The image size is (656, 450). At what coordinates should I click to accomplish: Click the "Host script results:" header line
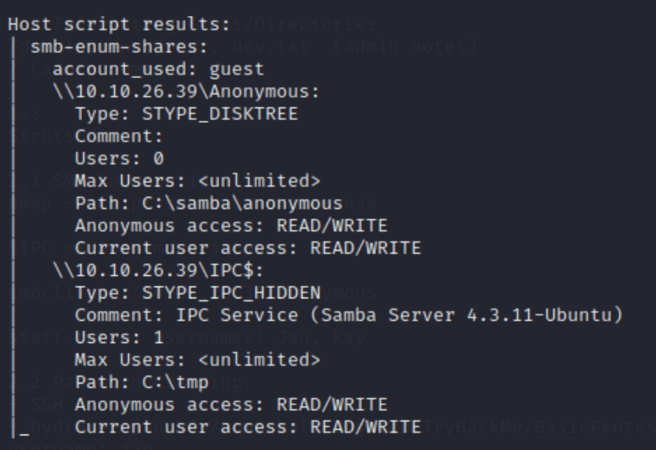(119, 24)
